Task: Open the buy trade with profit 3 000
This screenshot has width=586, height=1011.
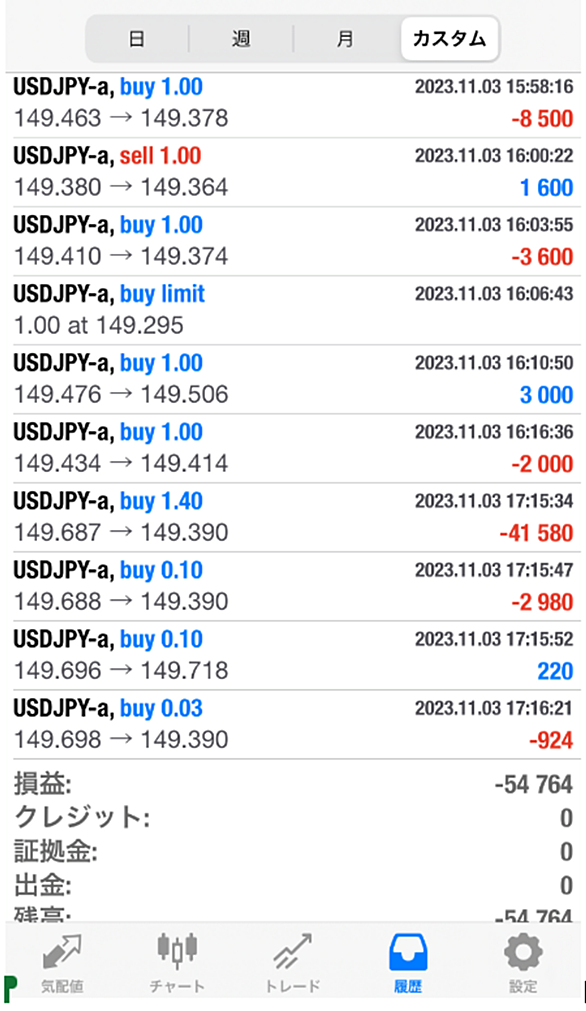Action: click(293, 379)
